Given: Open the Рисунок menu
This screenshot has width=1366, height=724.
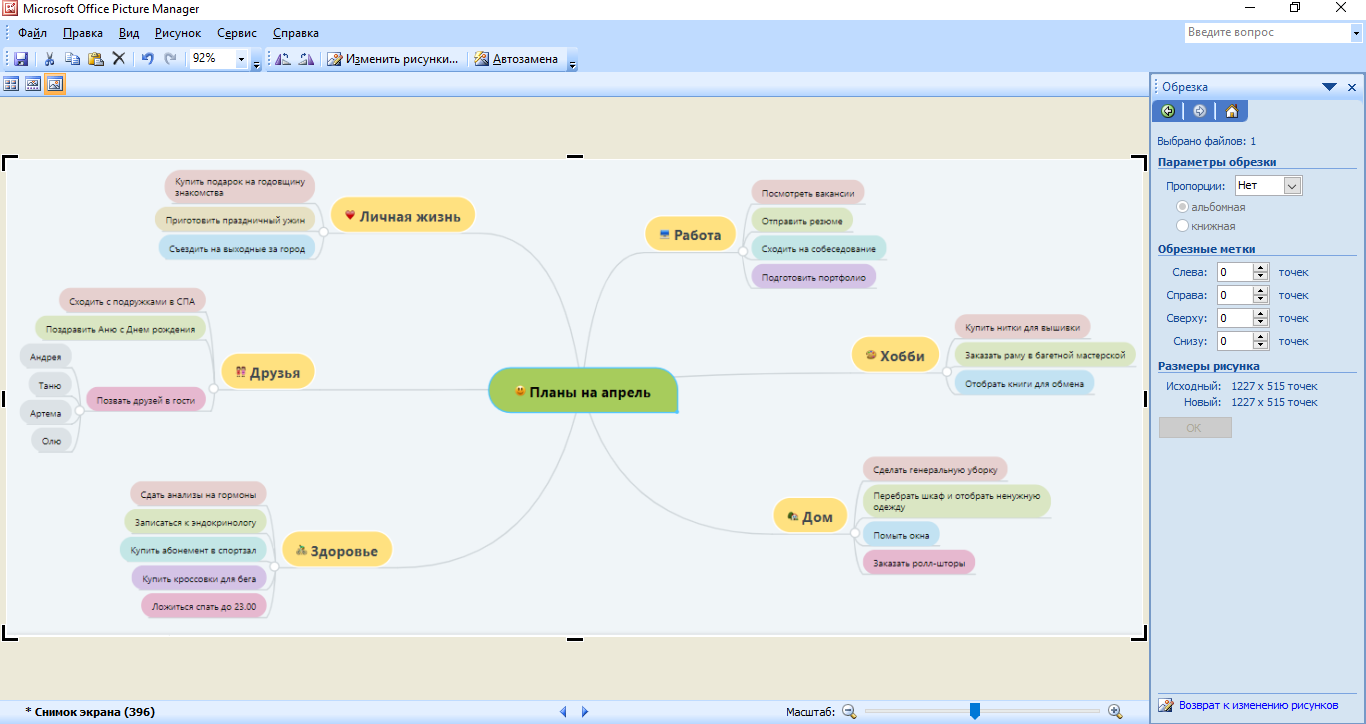Looking at the screenshot, I should click(x=178, y=33).
